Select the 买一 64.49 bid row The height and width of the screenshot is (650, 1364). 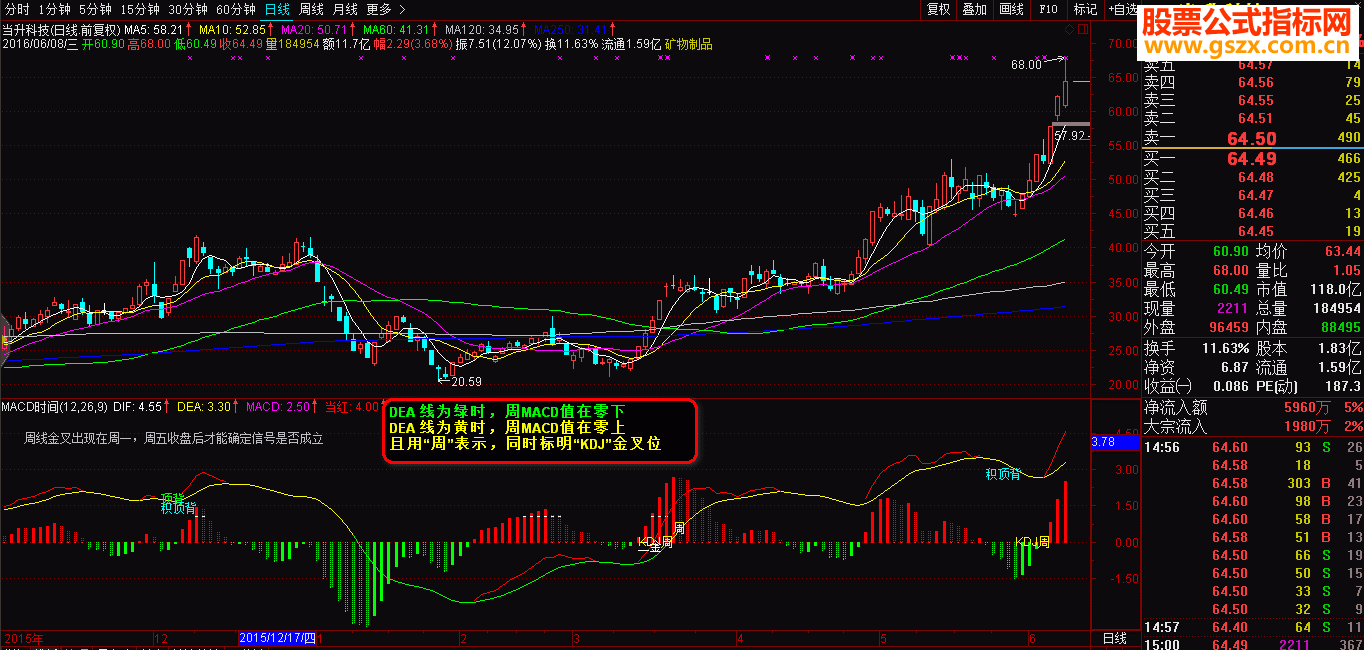[x=1252, y=158]
